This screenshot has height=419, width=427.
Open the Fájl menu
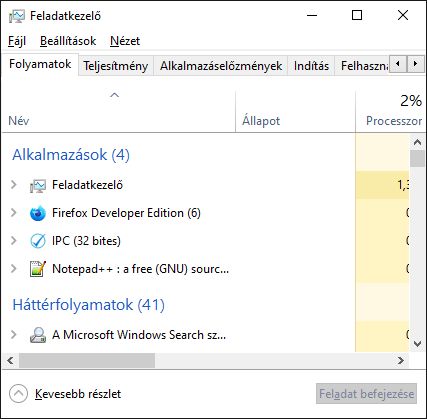point(17,41)
